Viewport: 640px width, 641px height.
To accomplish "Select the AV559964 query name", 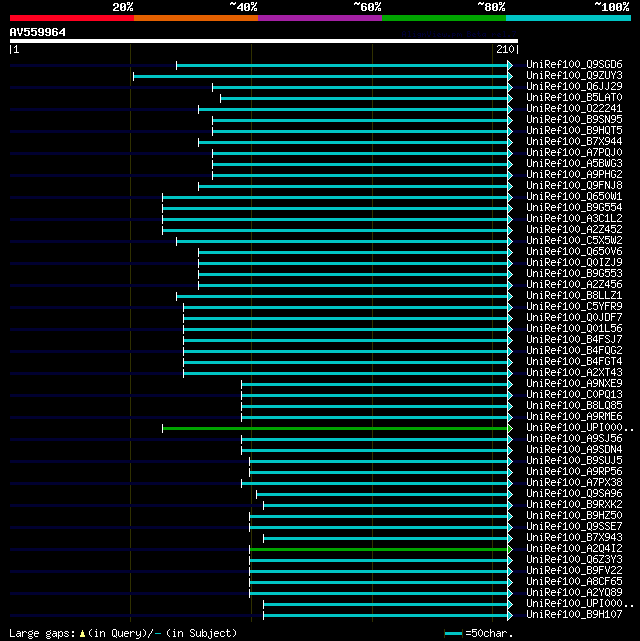I will pyautogui.click(x=38, y=32).
